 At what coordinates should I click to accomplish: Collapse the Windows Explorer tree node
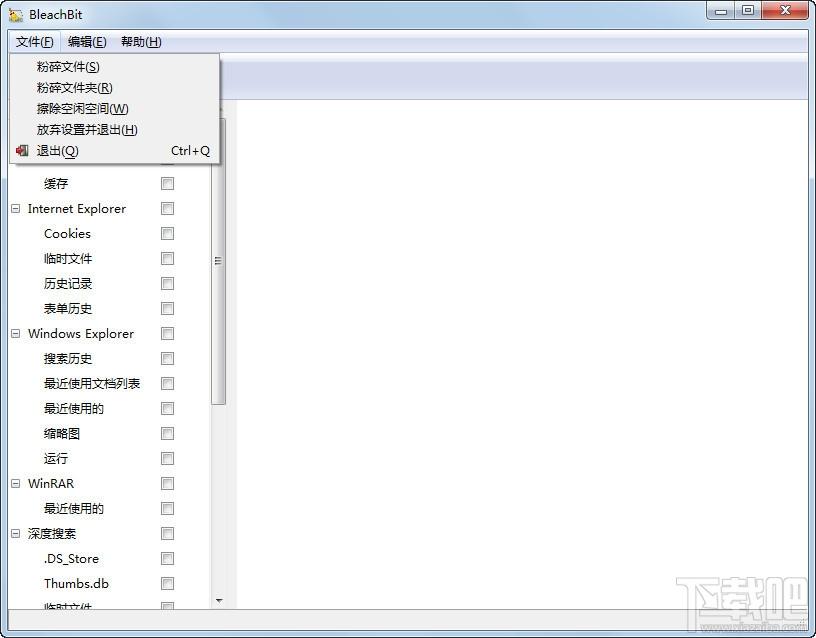(16, 334)
